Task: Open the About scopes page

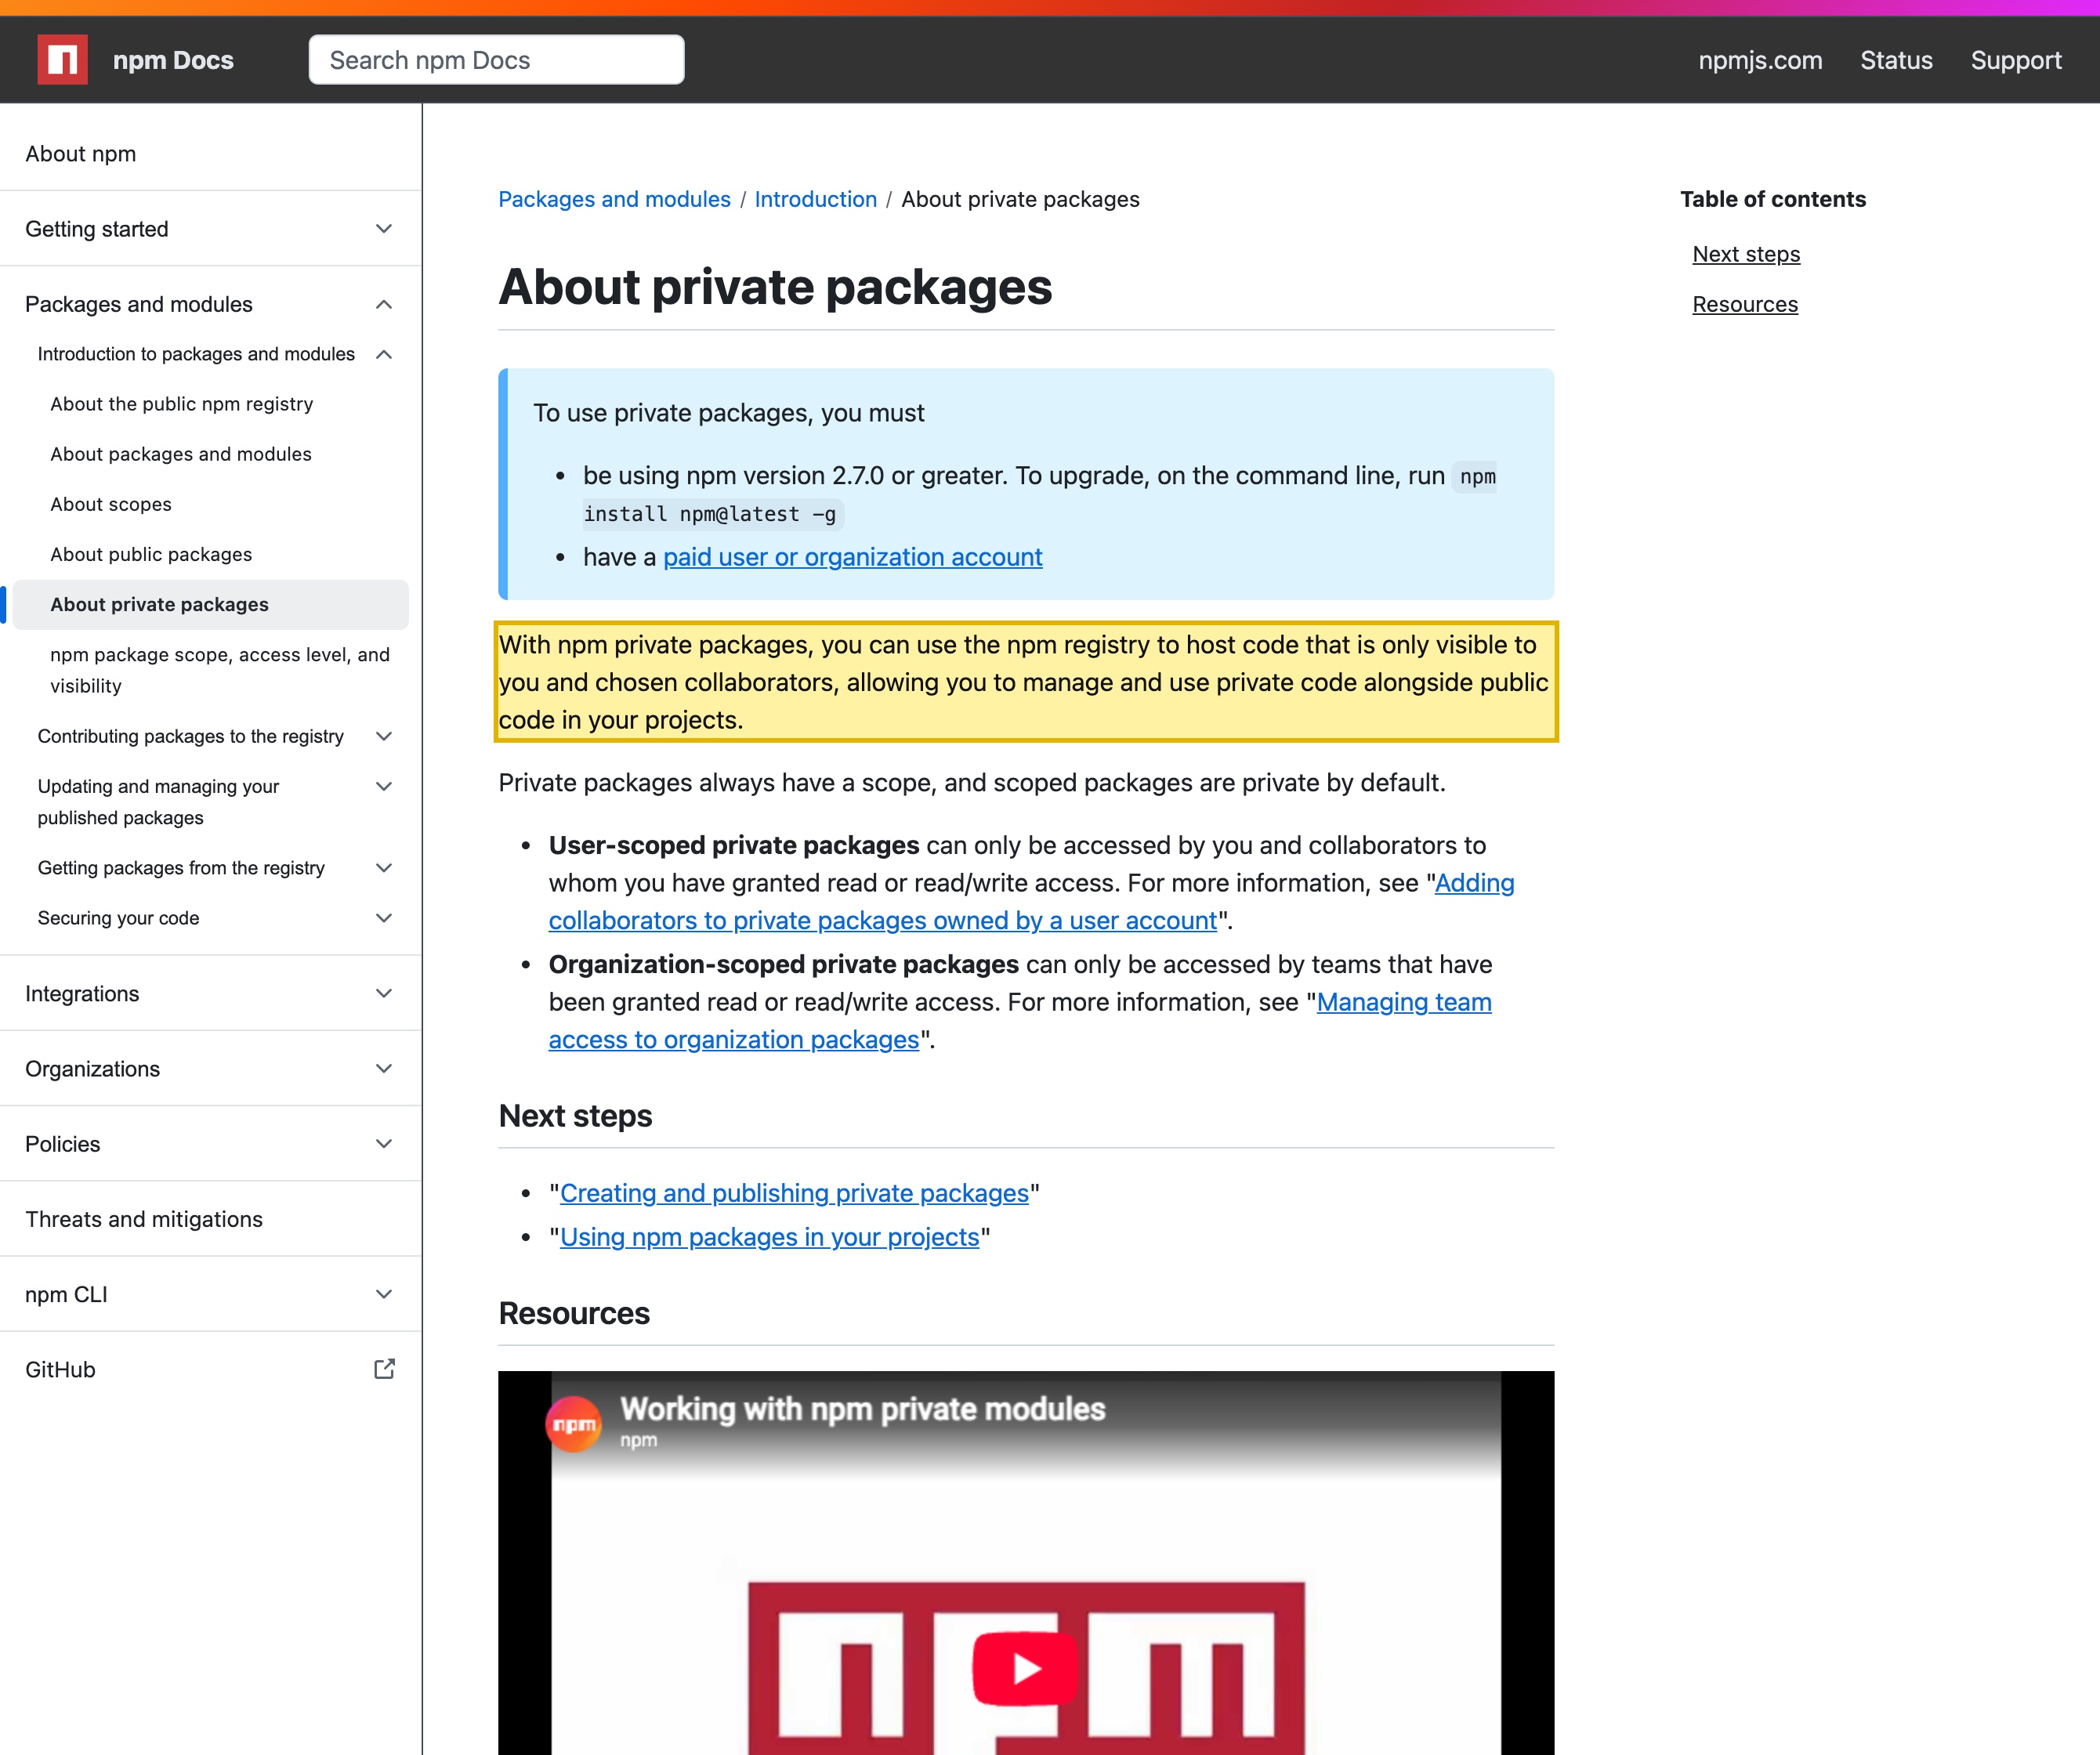Action: (111, 504)
